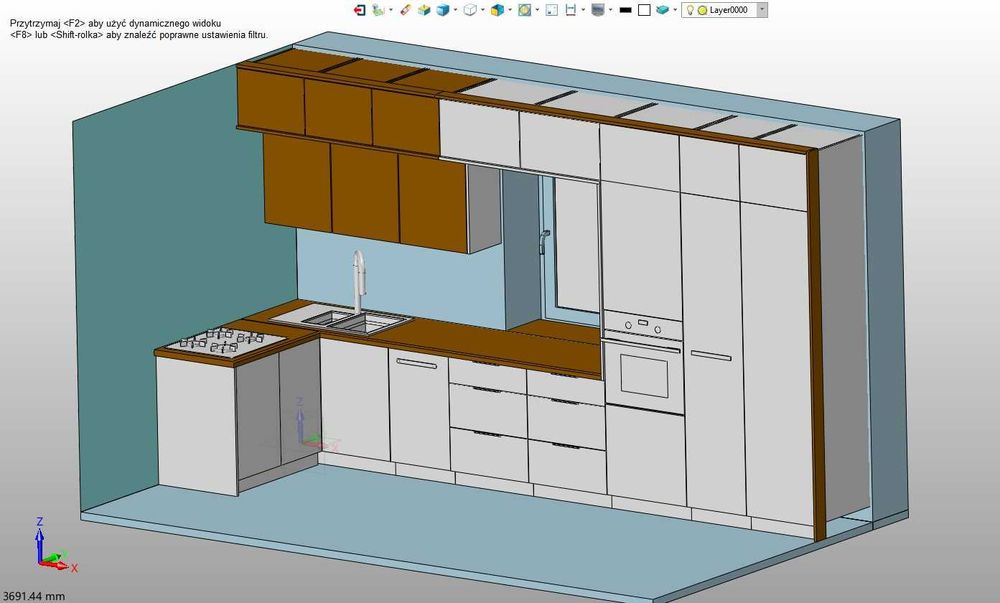Click the black line weight swatch
This screenshot has width=1000, height=603.
[x=625, y=10]
